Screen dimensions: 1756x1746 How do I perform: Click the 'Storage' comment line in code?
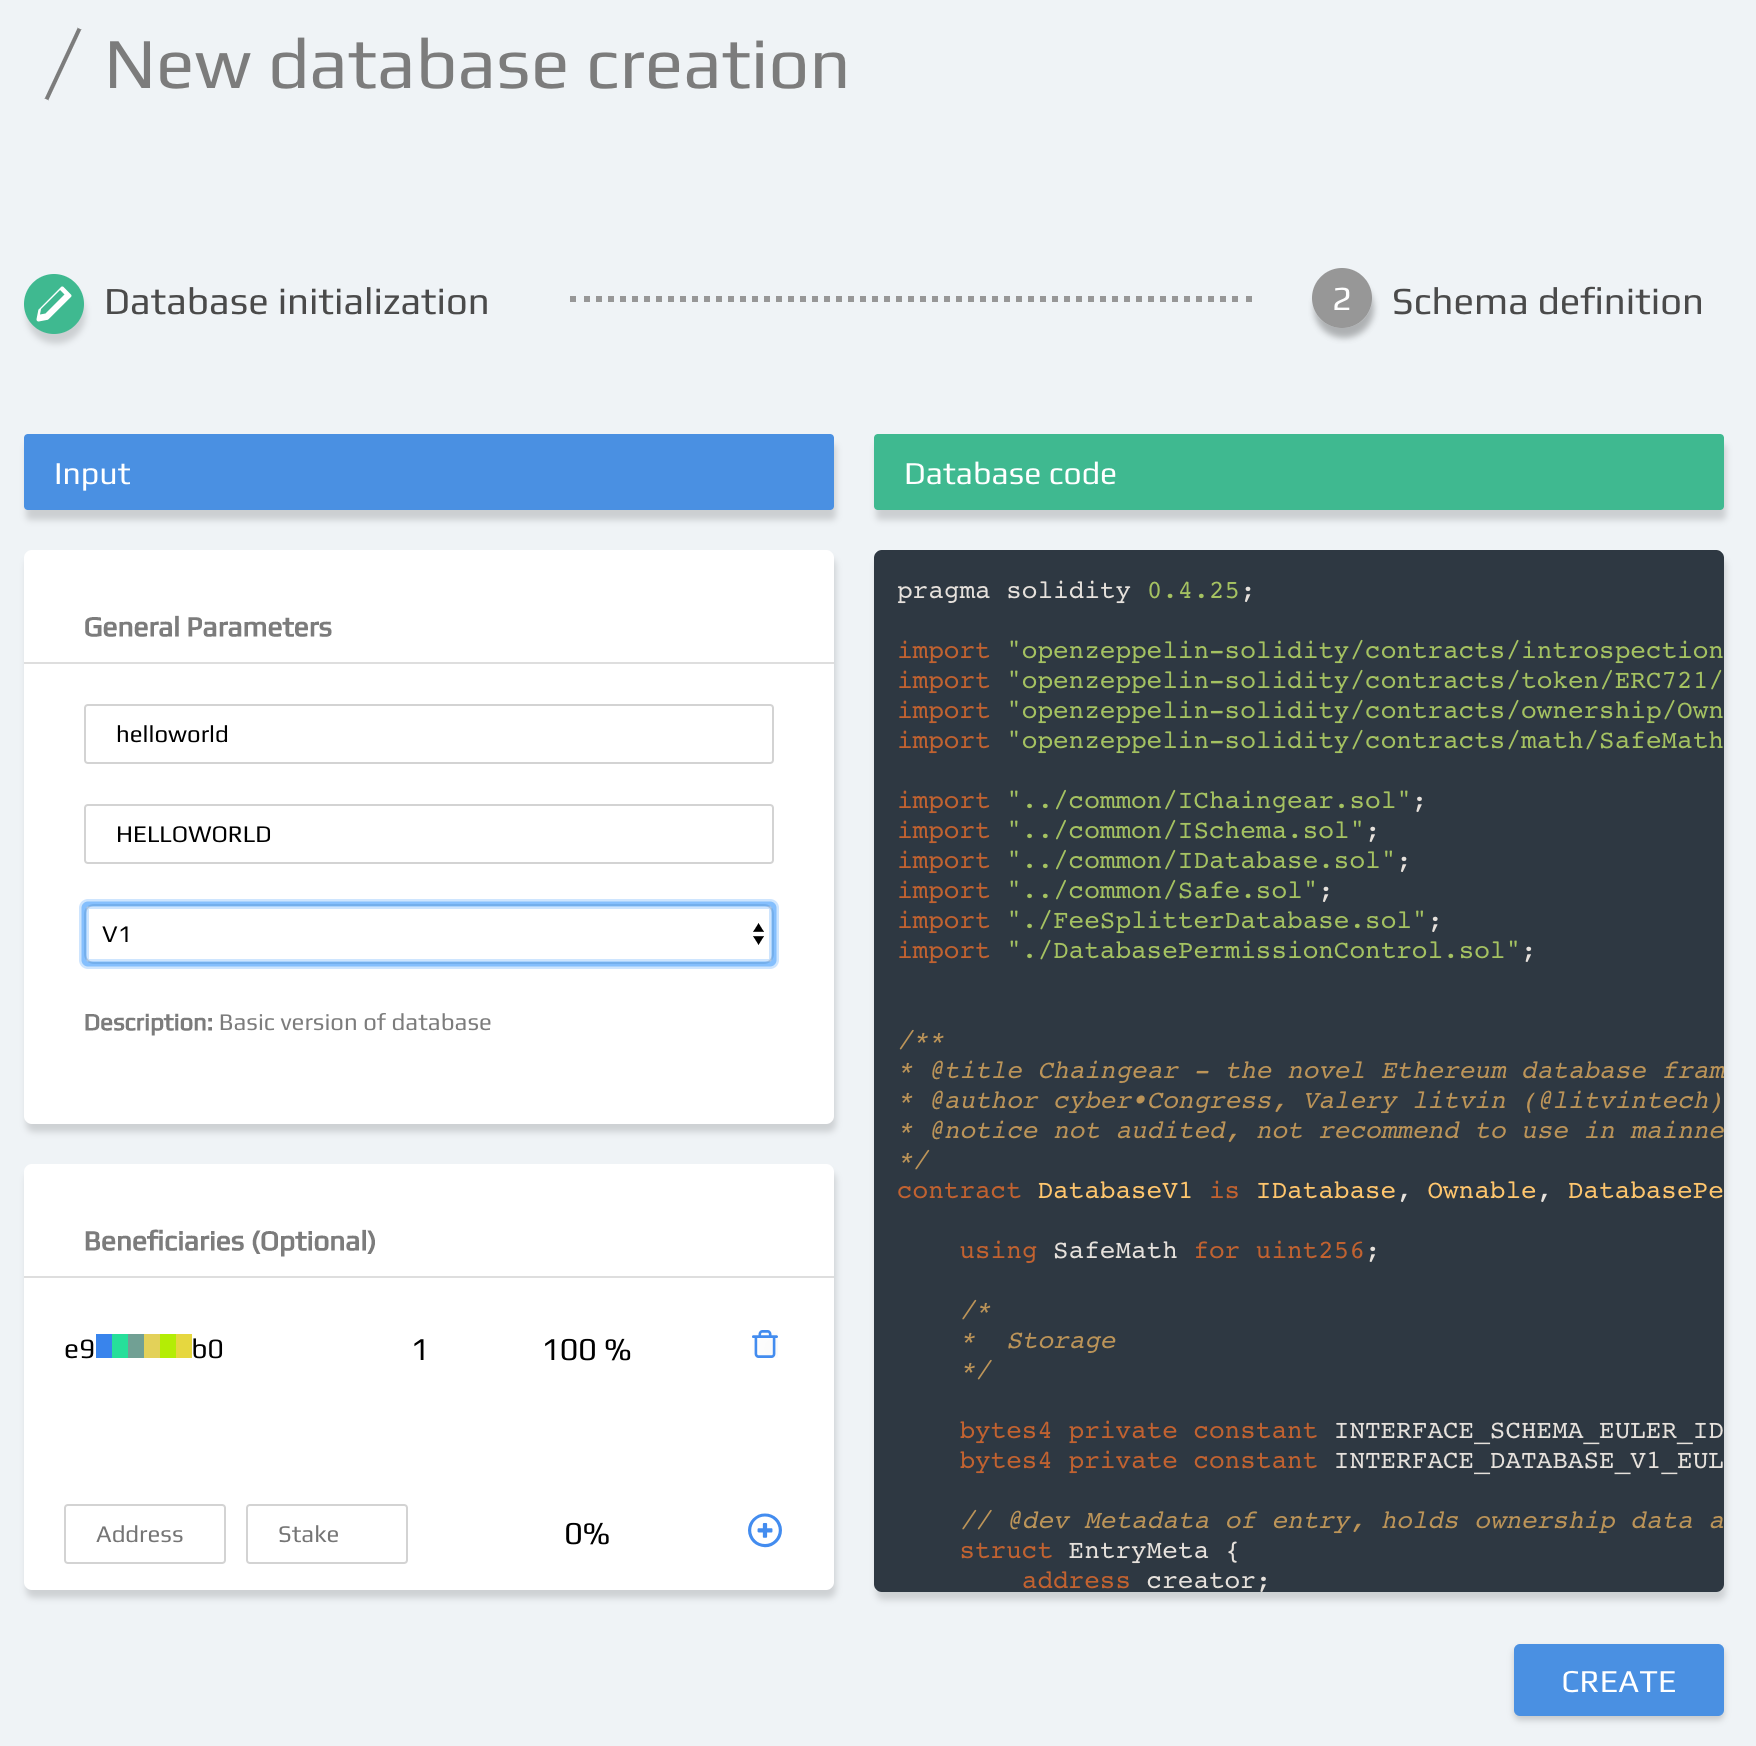pos(1039,1340)
